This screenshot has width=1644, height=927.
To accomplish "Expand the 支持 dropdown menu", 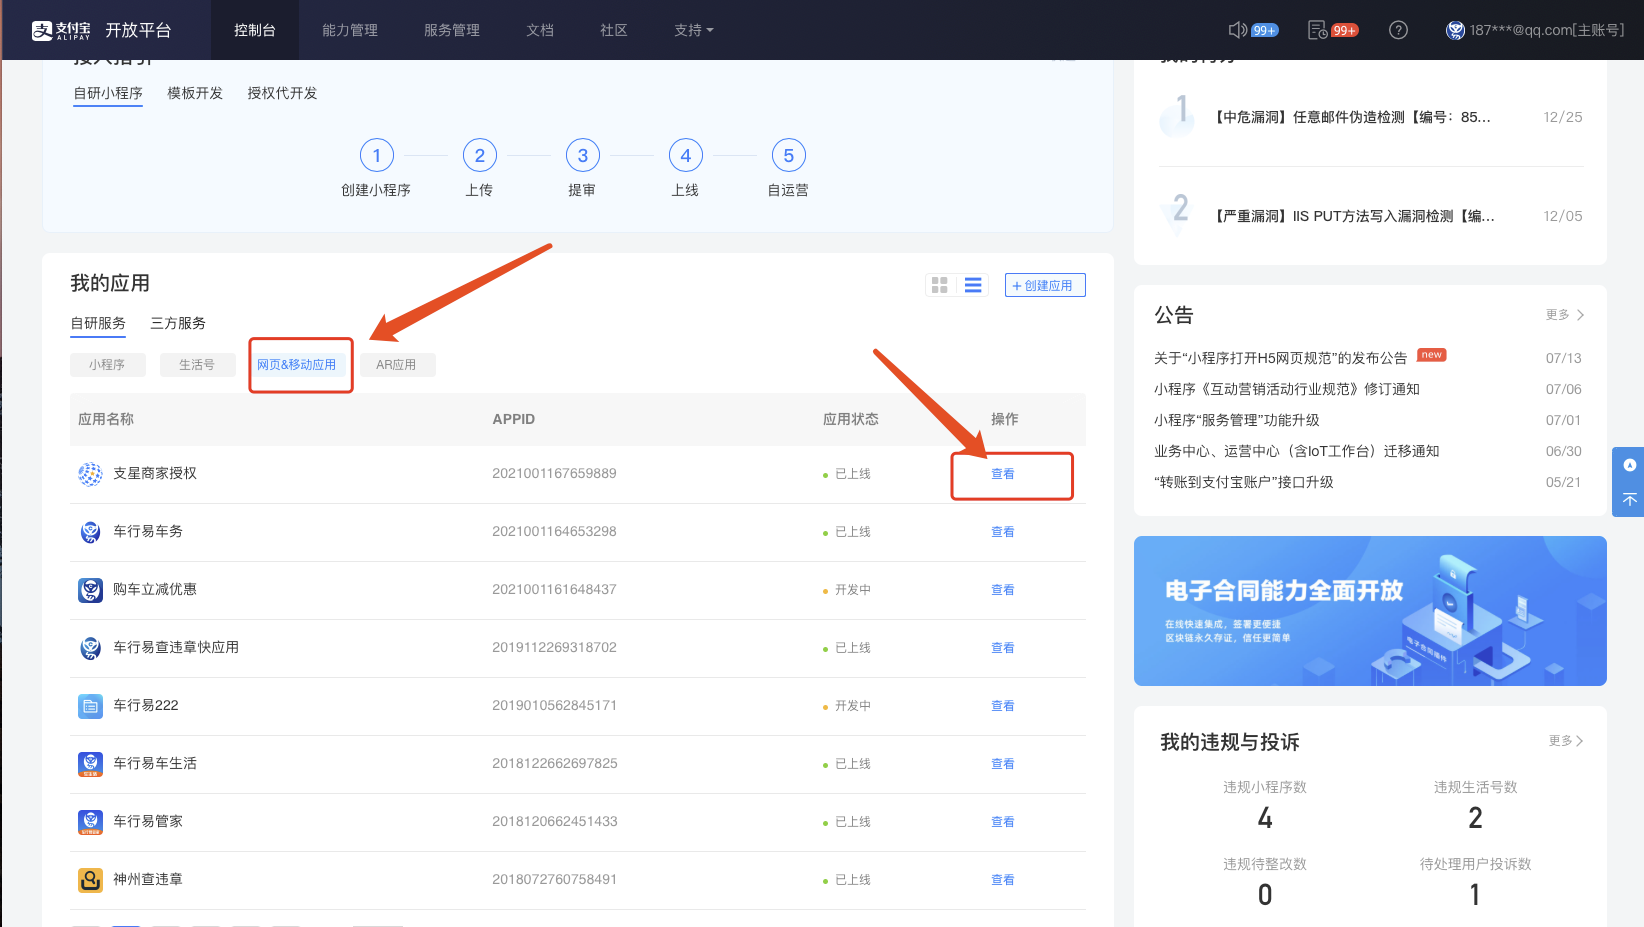I will pos(694,30).
